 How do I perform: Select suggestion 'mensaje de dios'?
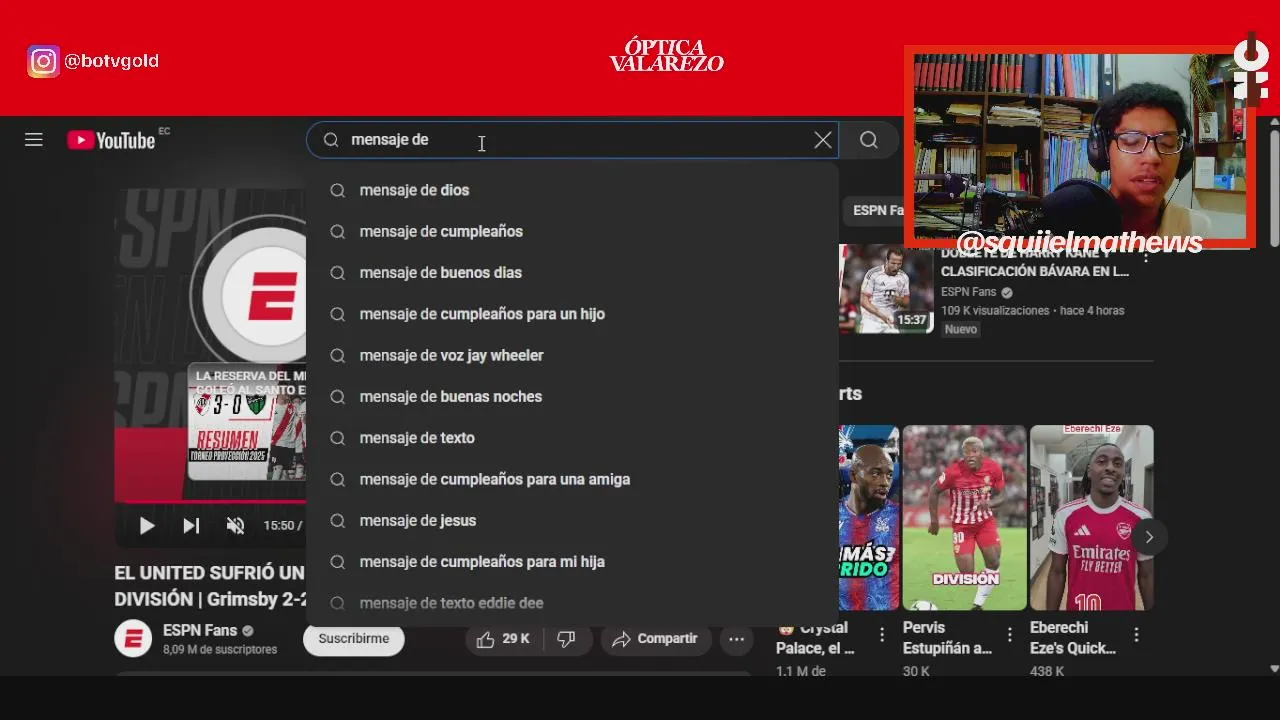[x=572, y=190]
